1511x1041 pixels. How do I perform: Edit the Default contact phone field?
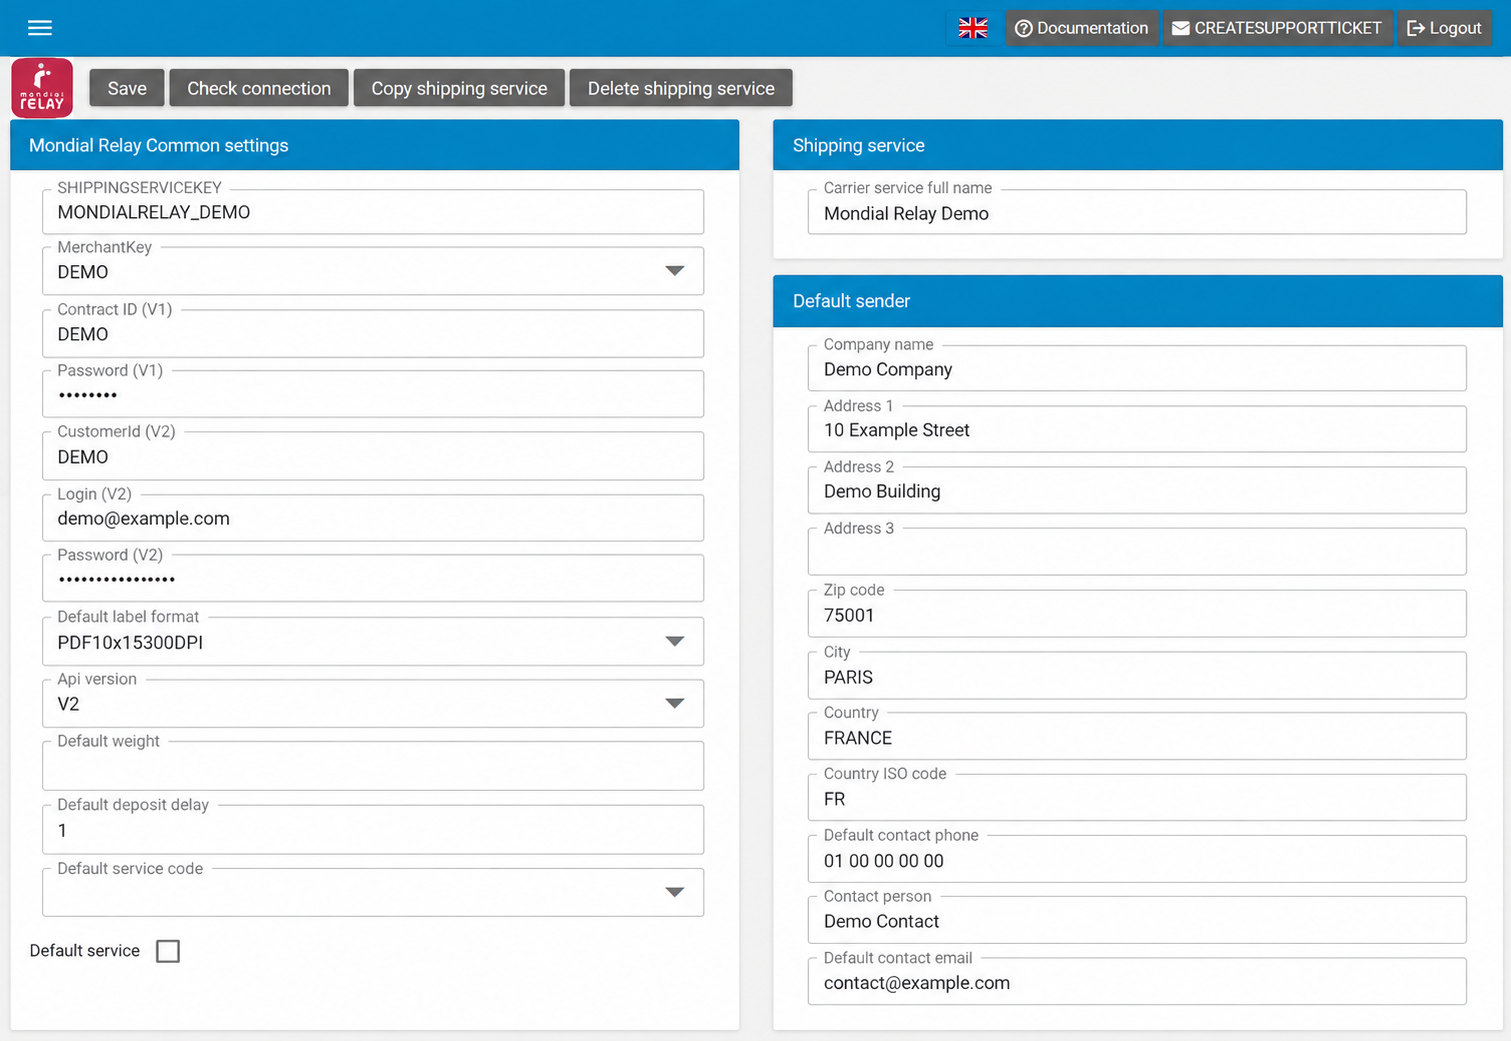click(x=1137, y=859)
